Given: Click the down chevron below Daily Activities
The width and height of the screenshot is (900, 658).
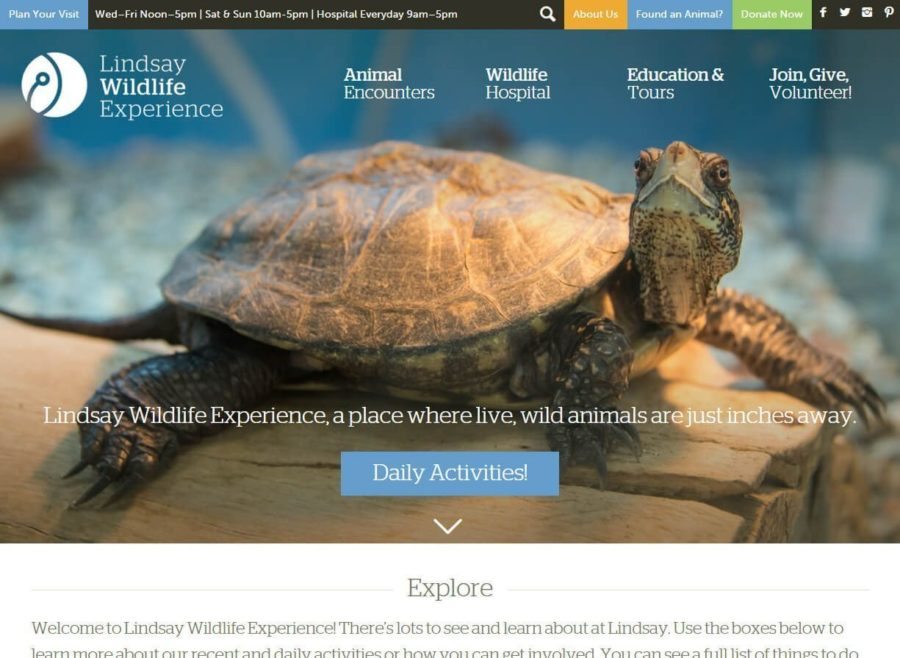Looking at the screenshot, I should (448, 526).
